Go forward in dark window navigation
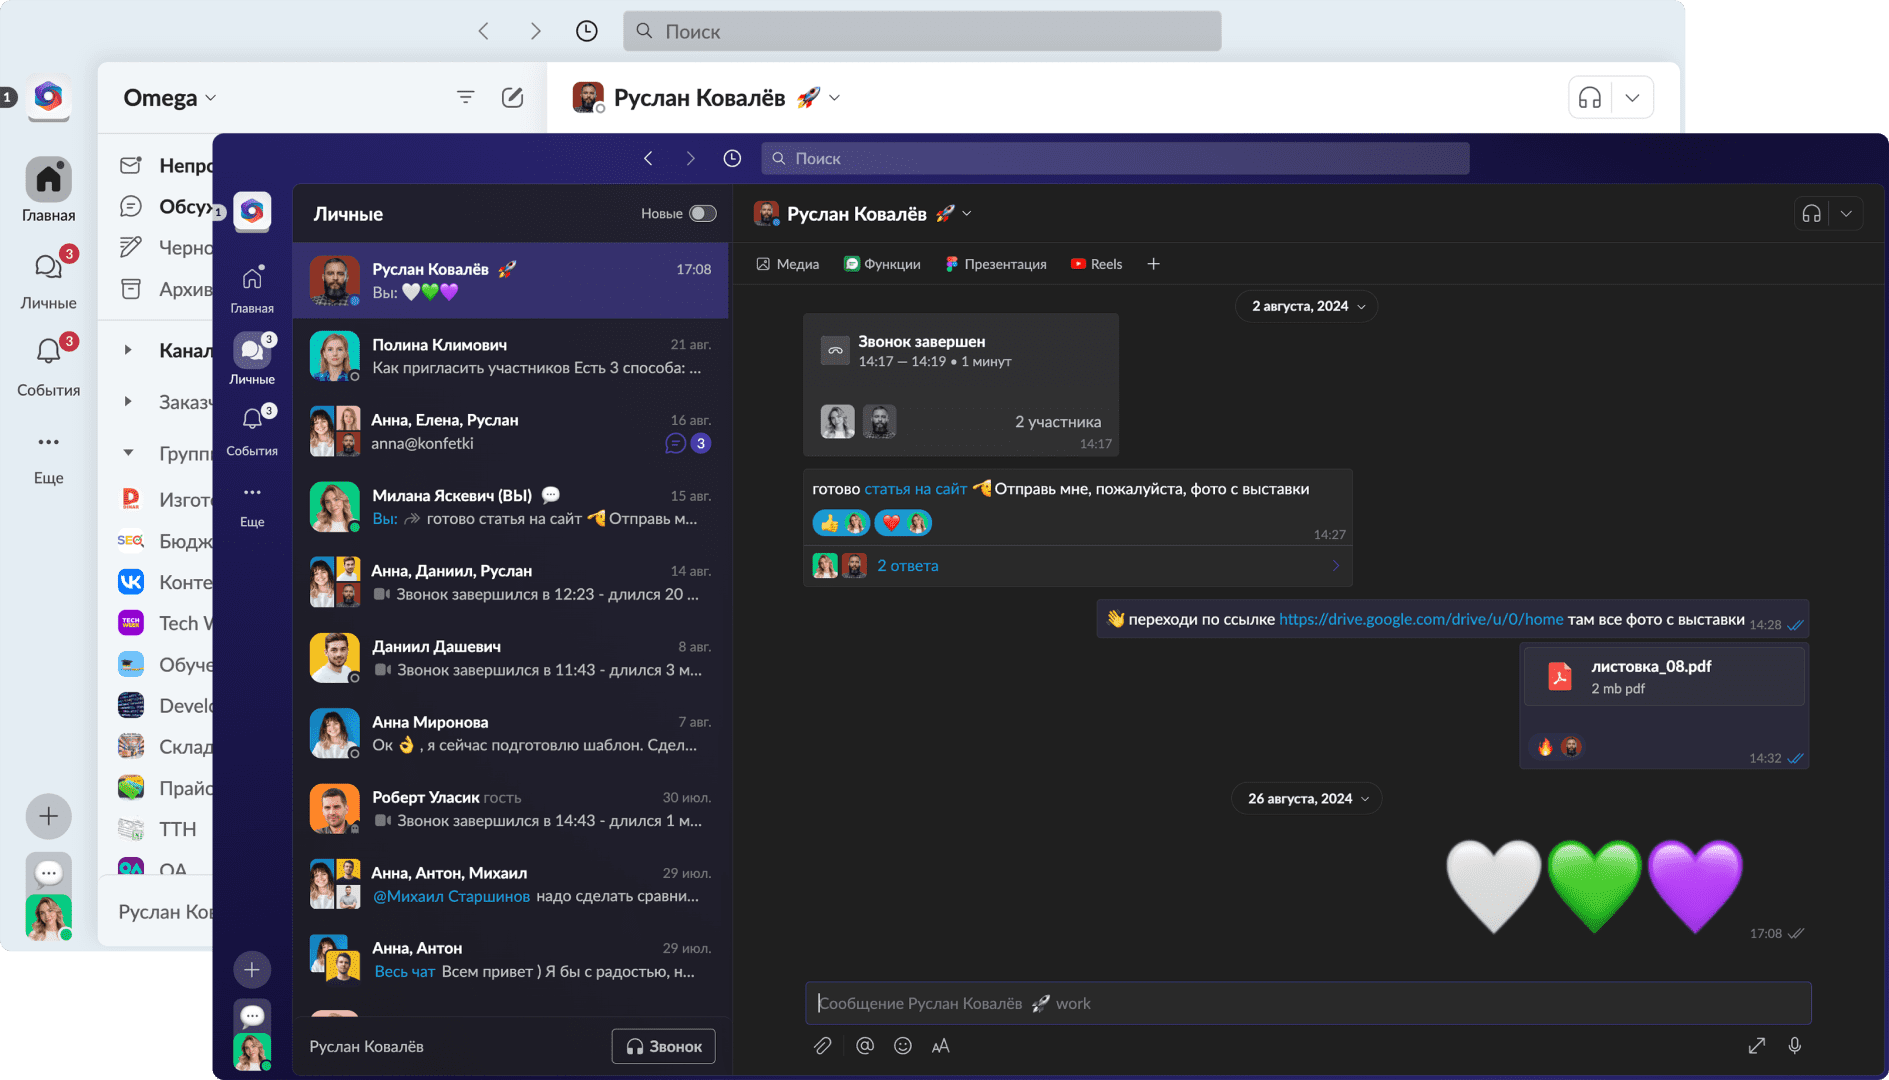This screenshot has width=1889, height=1080. click(690, 158)
